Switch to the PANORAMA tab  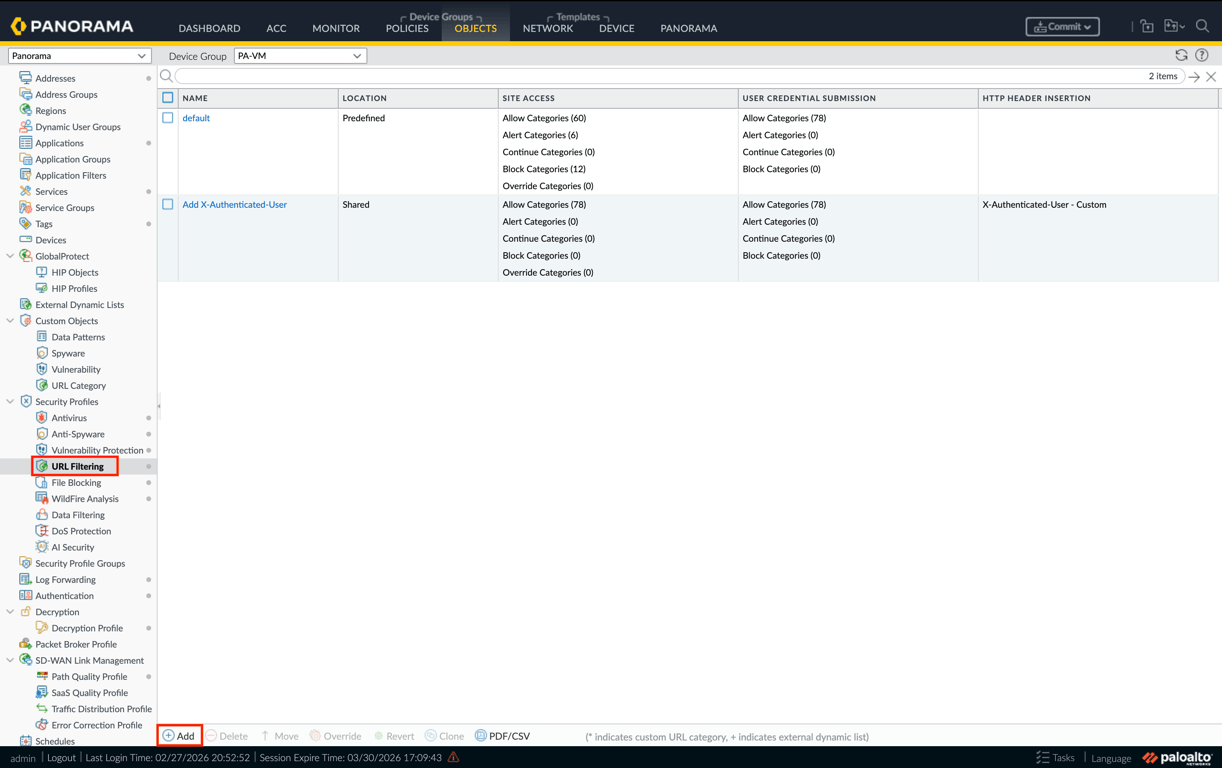tap(689, 28)
